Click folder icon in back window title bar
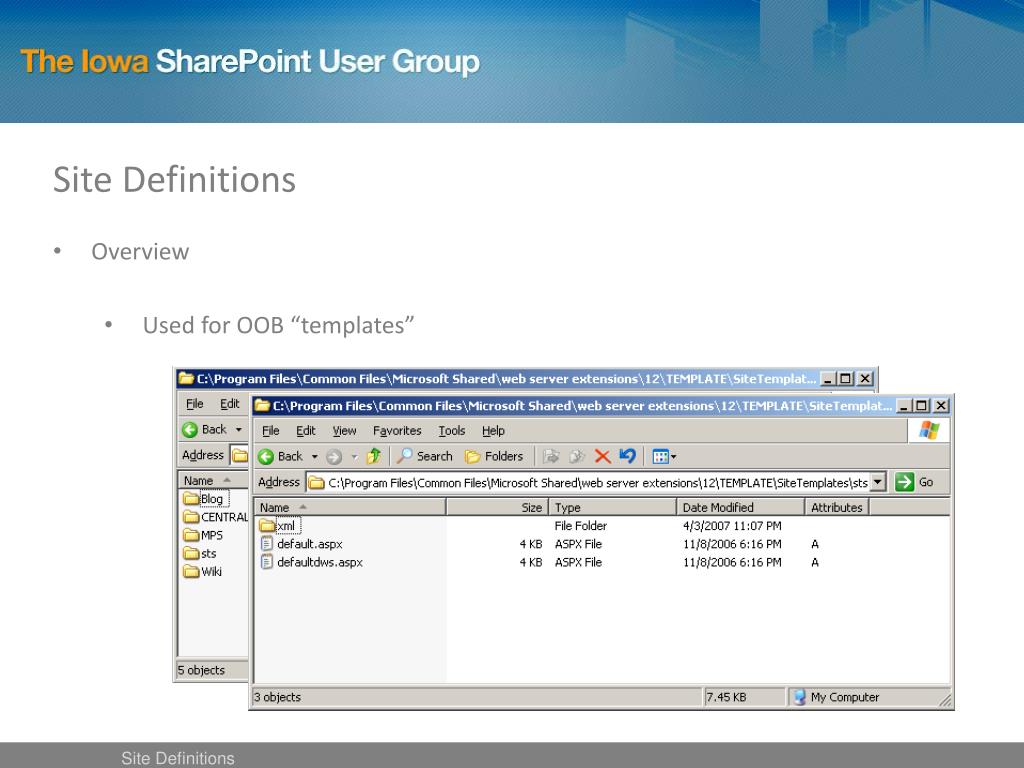 (187, 379)
